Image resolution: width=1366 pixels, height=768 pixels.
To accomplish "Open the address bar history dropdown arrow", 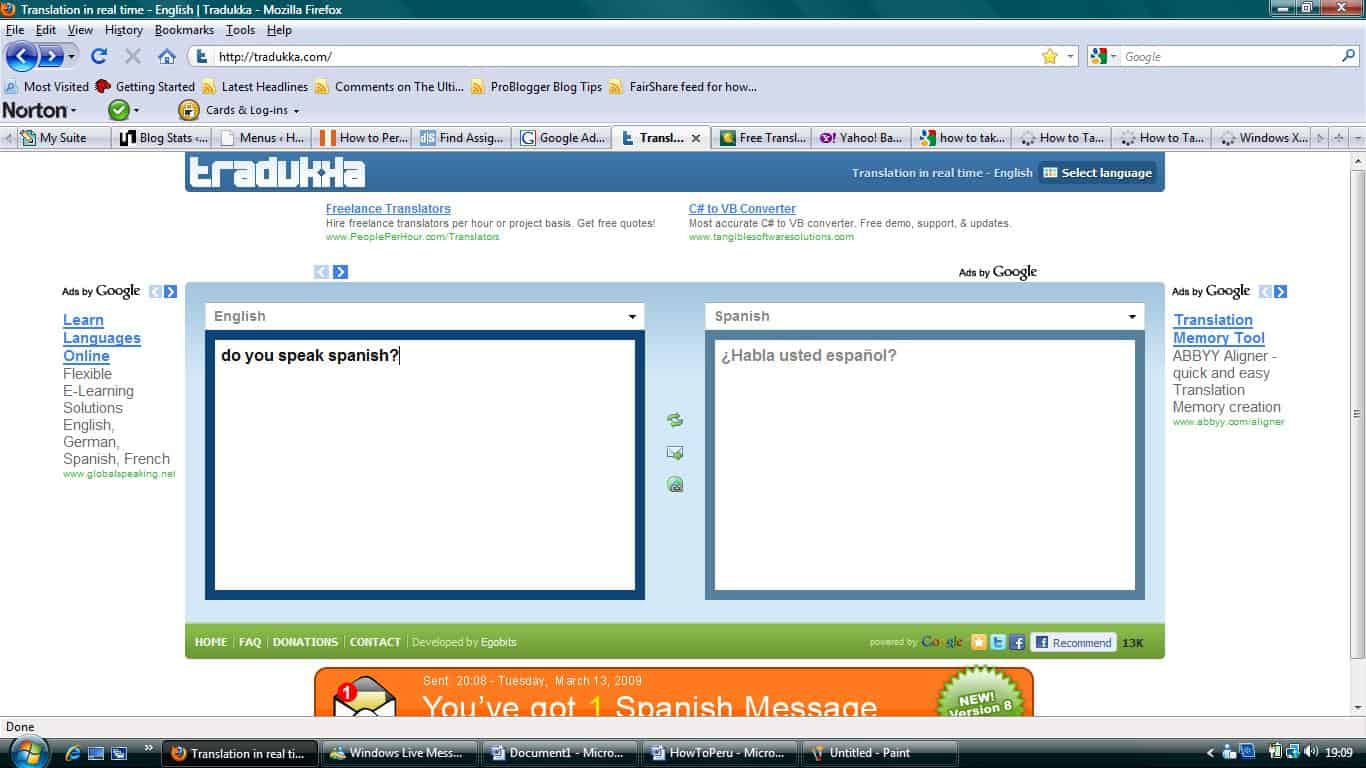I will (x=1071, y=57).
